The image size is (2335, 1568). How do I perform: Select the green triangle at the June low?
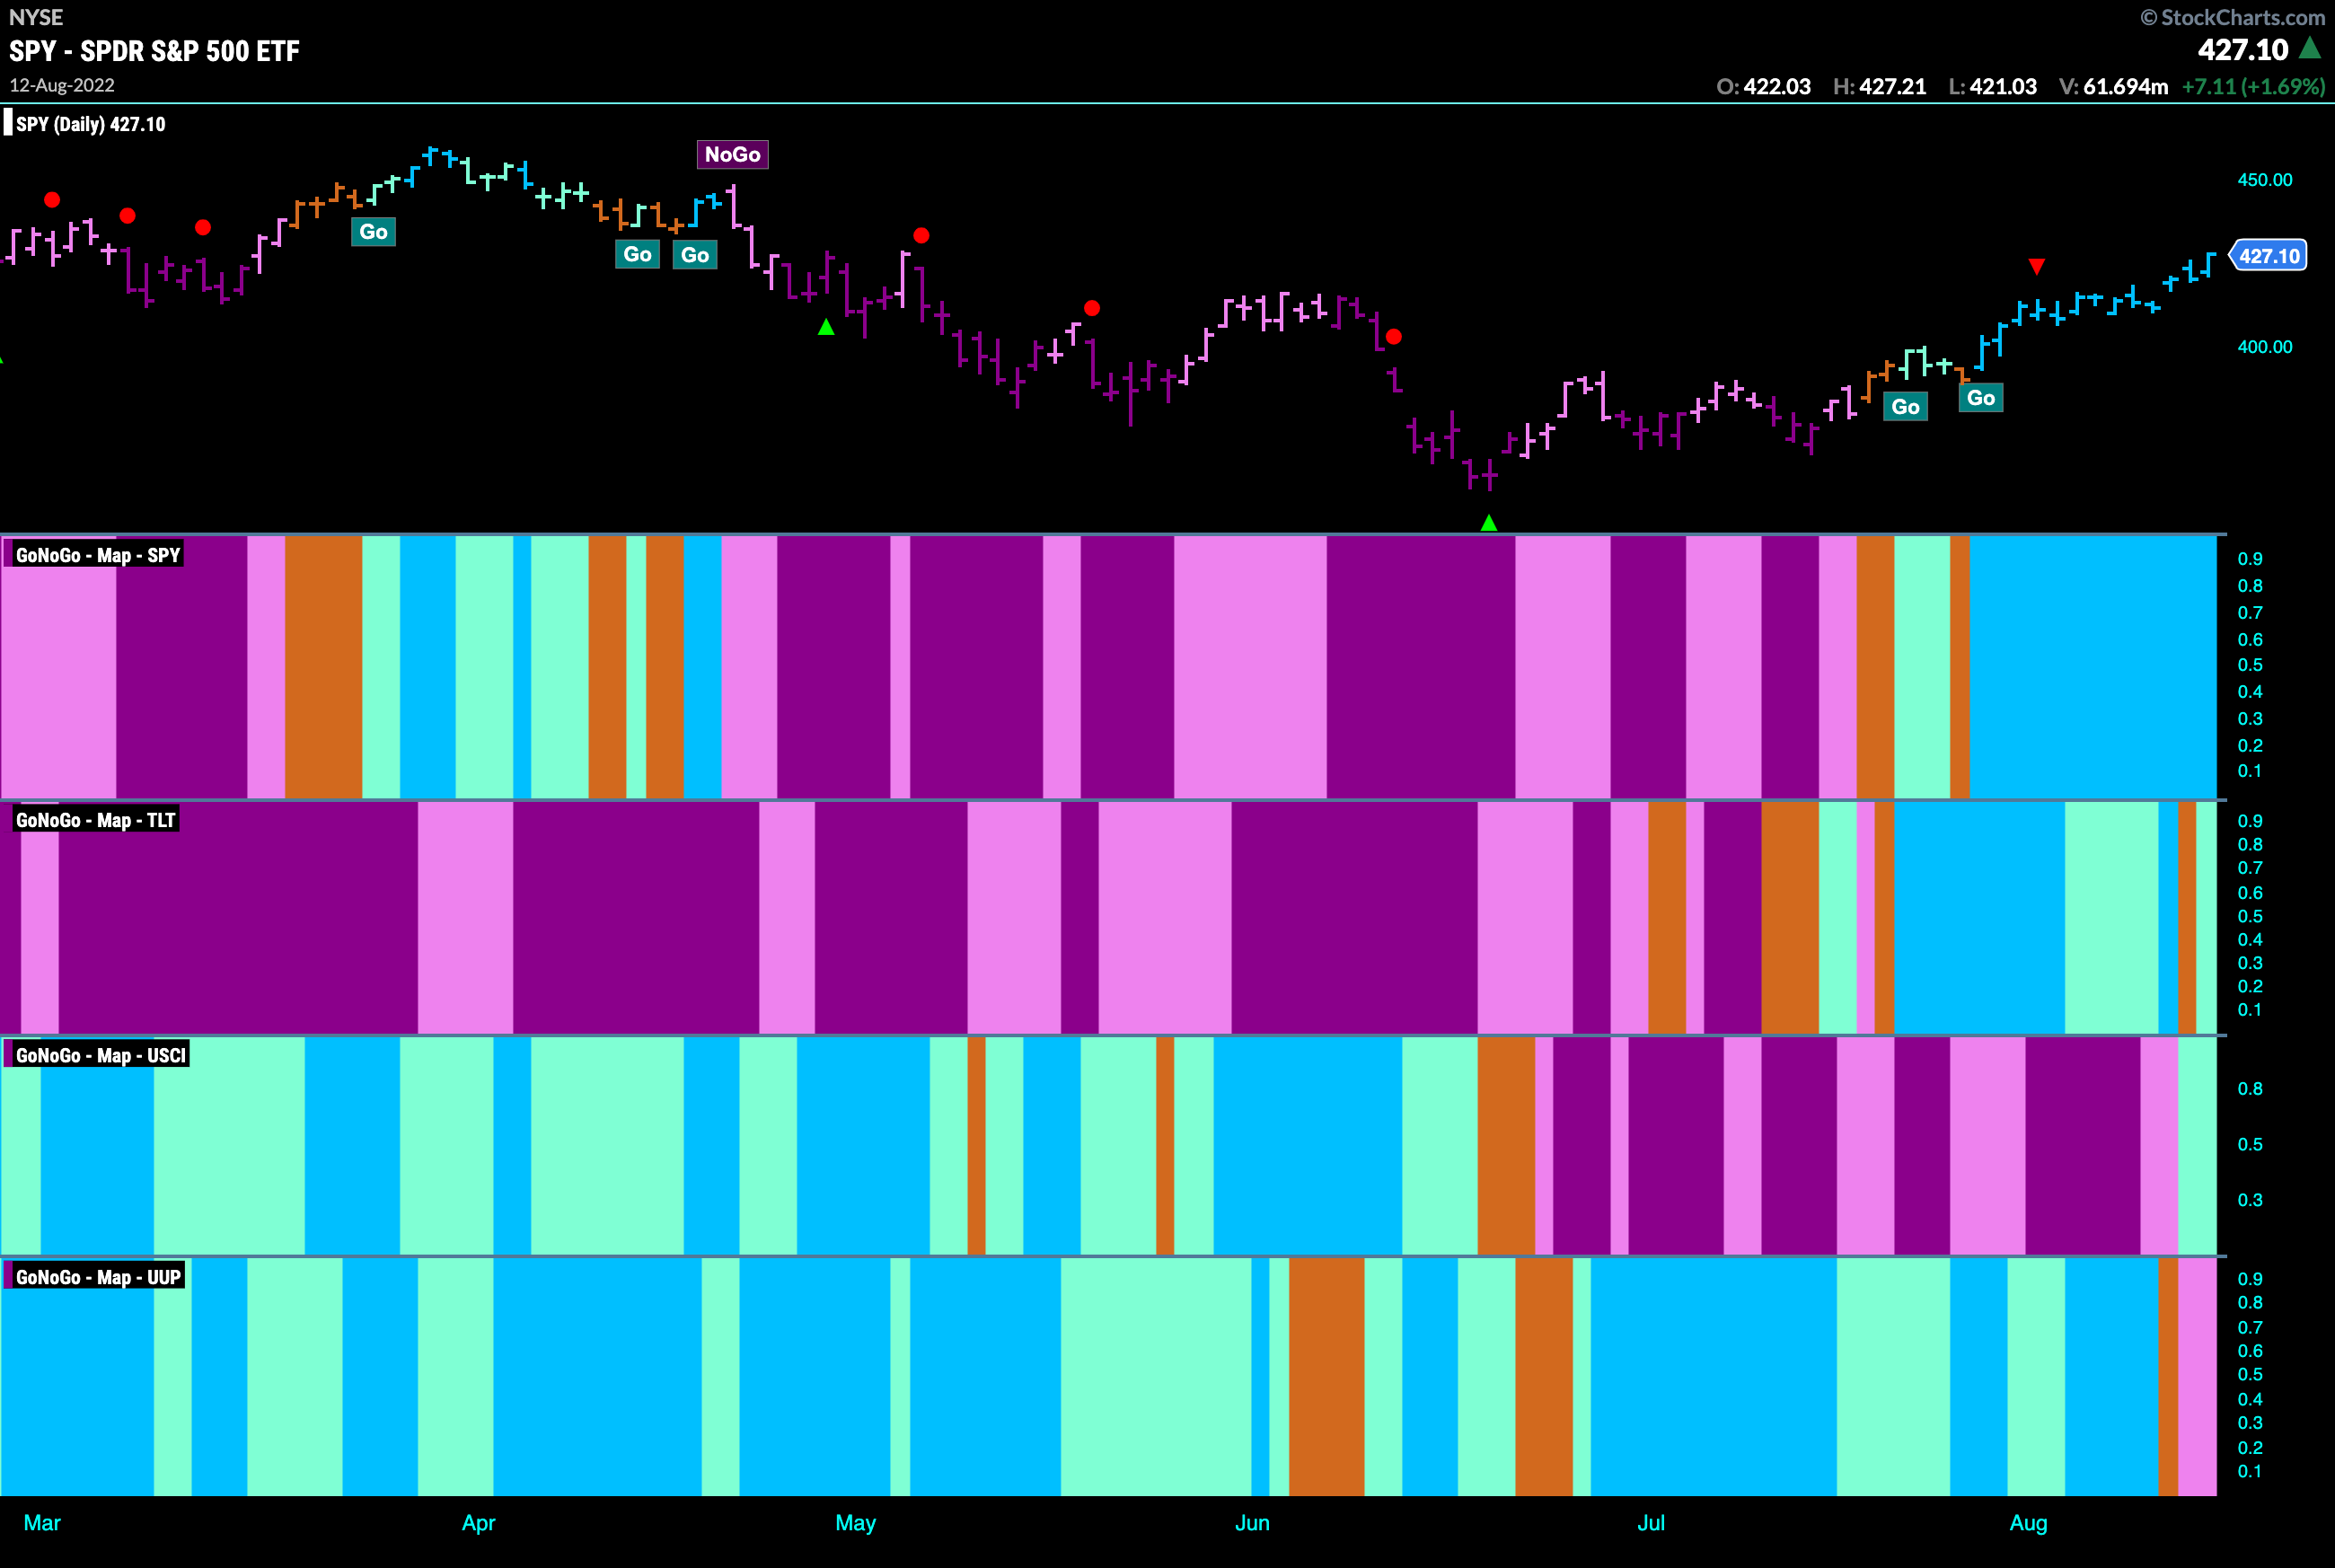[1488, 522]
